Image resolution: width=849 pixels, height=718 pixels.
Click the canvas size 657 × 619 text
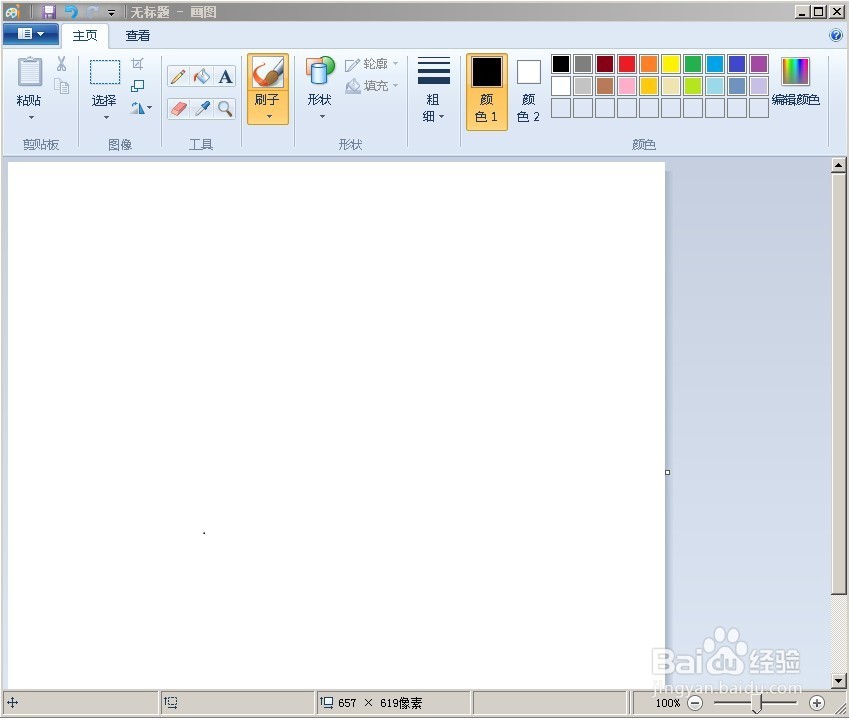click(x=380, y=703)
